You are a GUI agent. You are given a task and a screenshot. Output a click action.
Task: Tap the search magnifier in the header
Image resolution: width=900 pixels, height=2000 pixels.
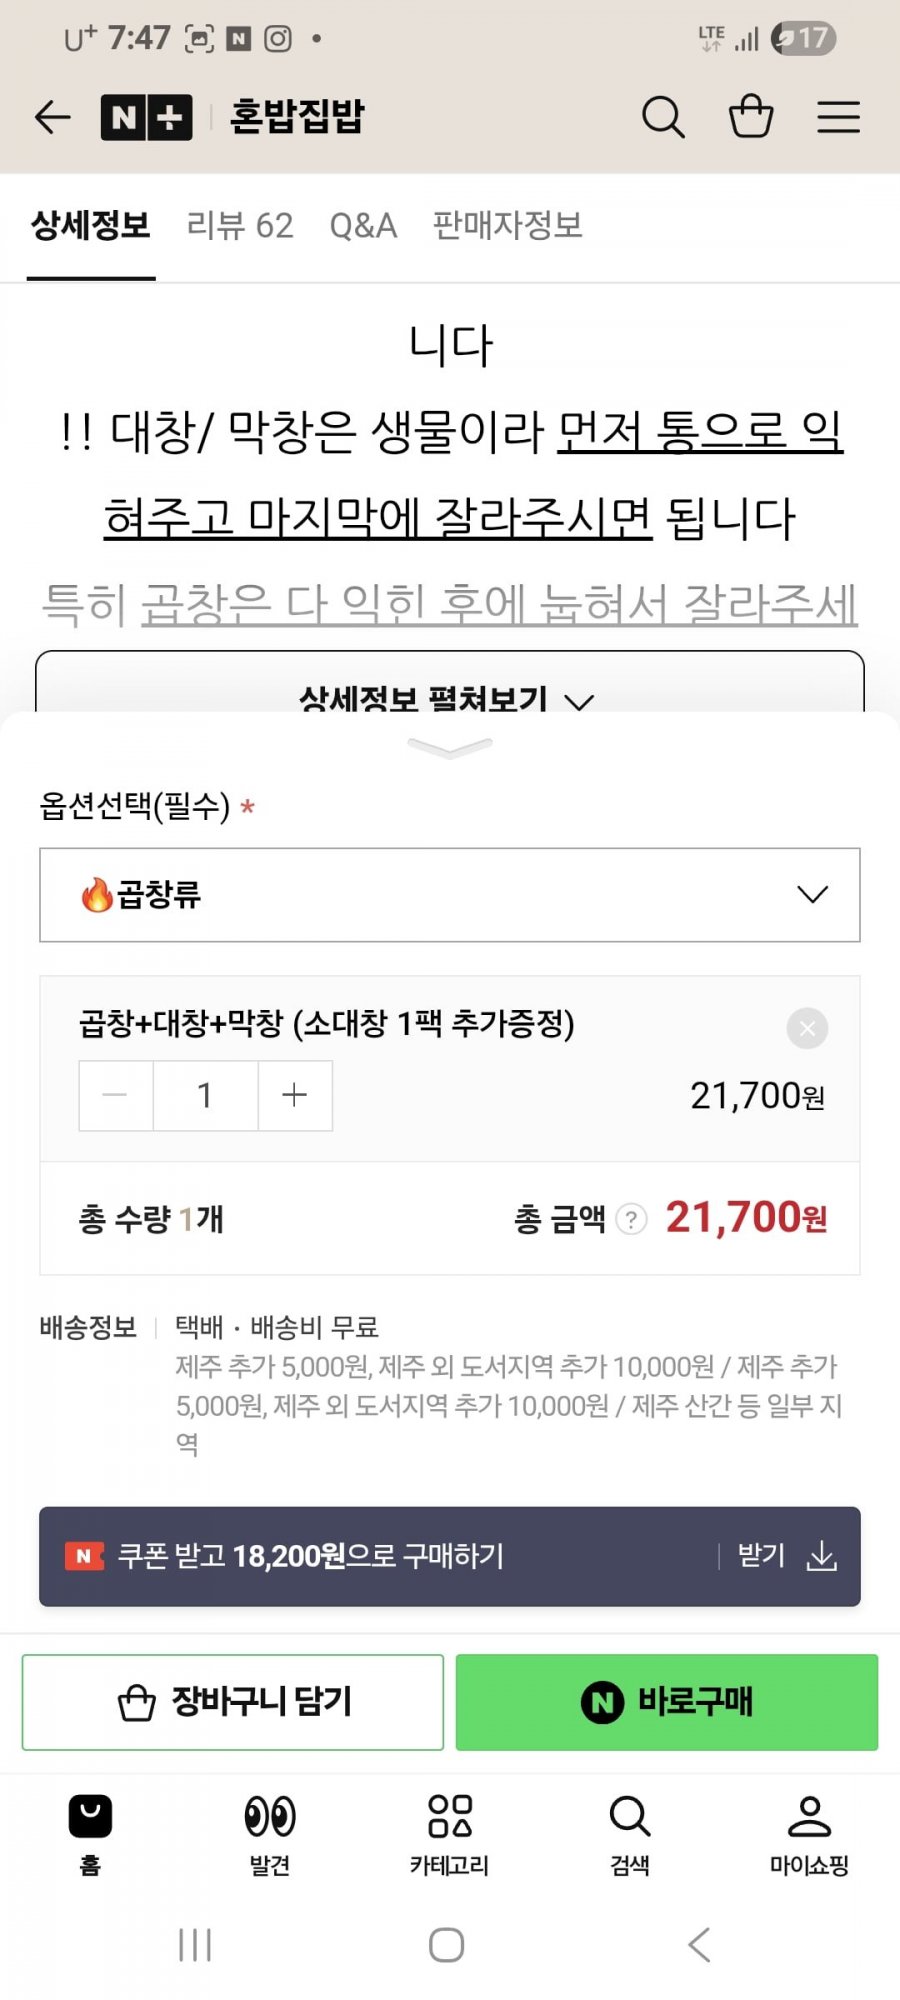point(662,117)
